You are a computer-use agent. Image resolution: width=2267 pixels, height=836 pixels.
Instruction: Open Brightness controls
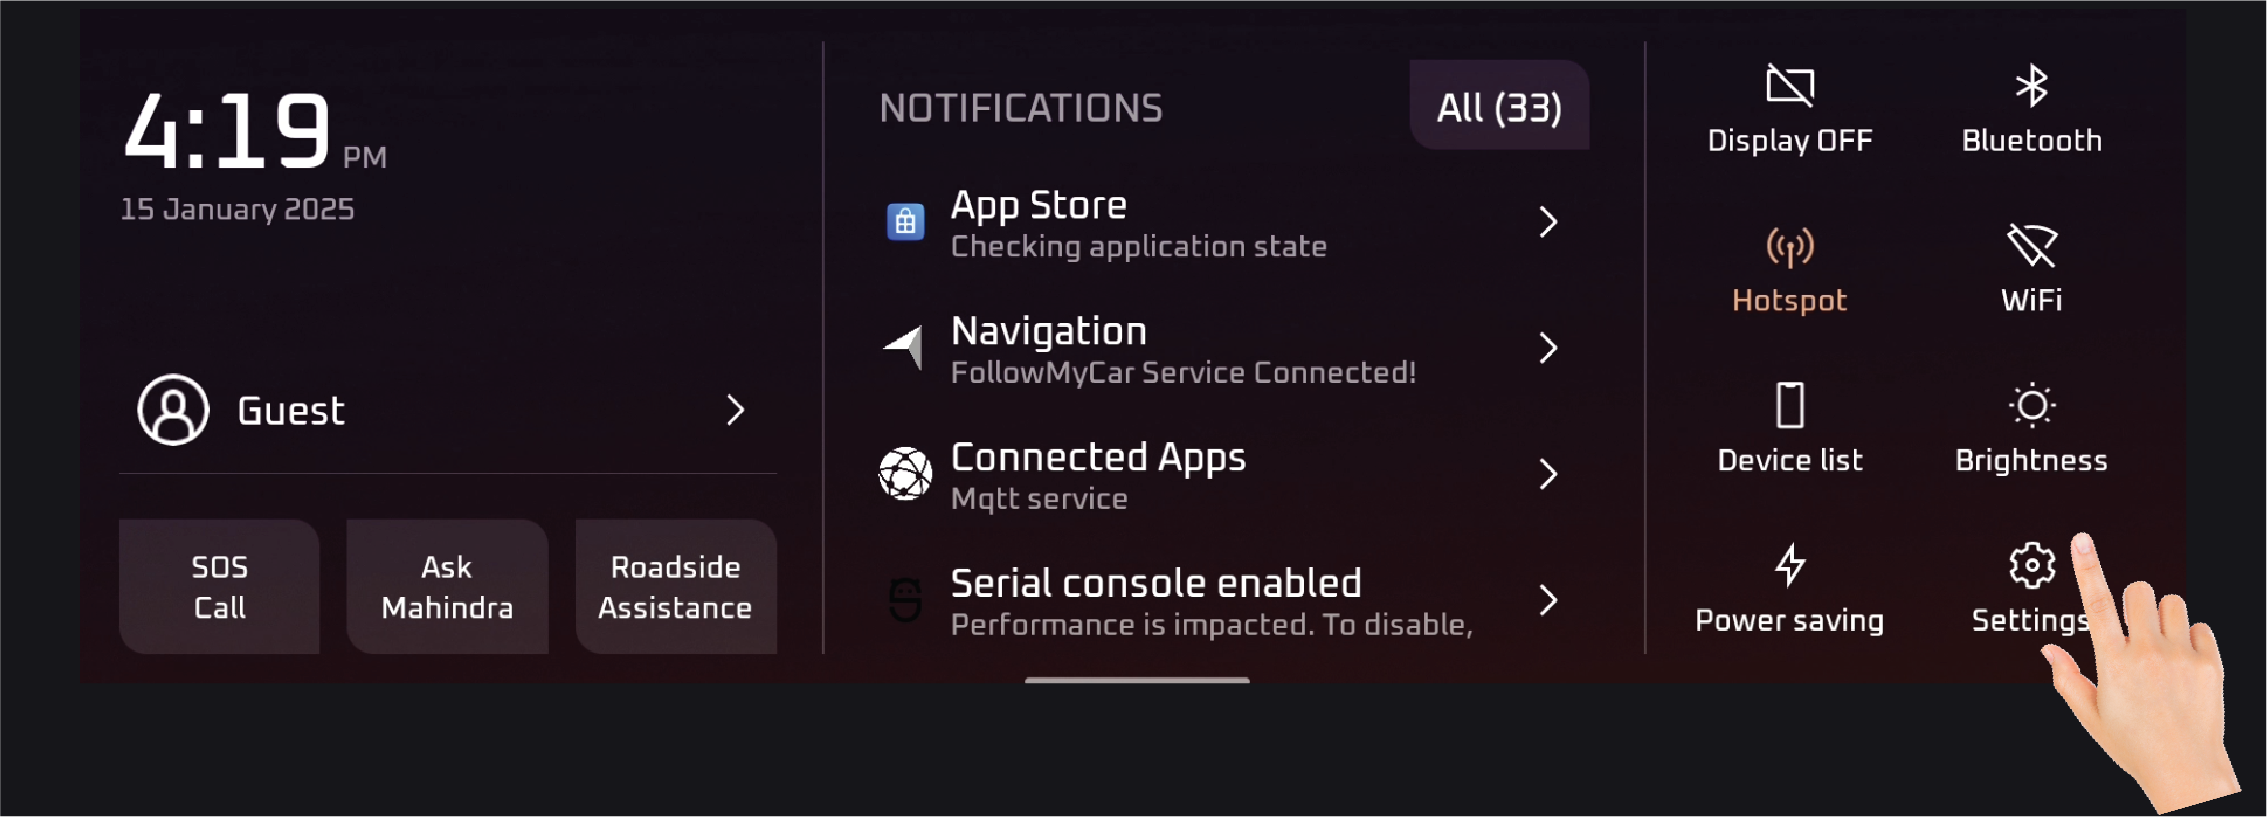point(2031,428)
